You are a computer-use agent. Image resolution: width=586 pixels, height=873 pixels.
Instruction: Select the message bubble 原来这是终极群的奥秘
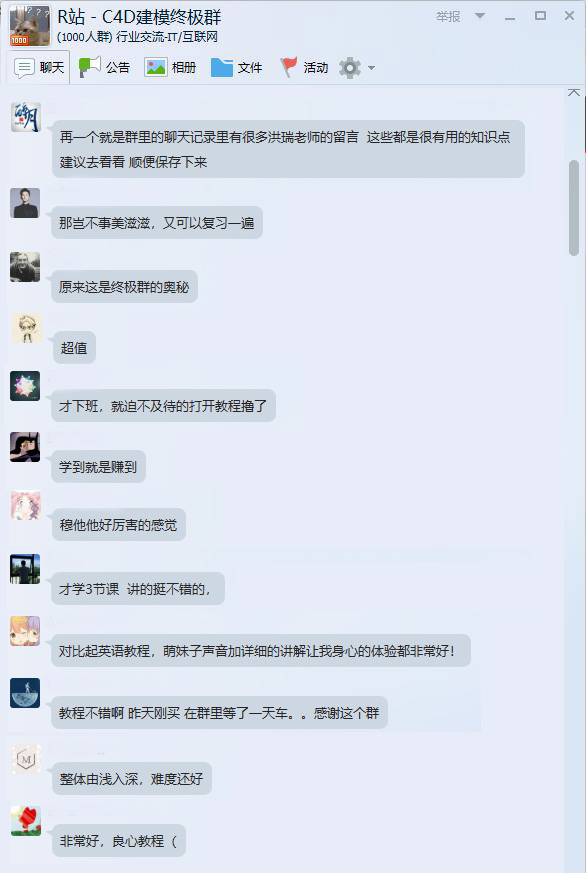[125, 287]
